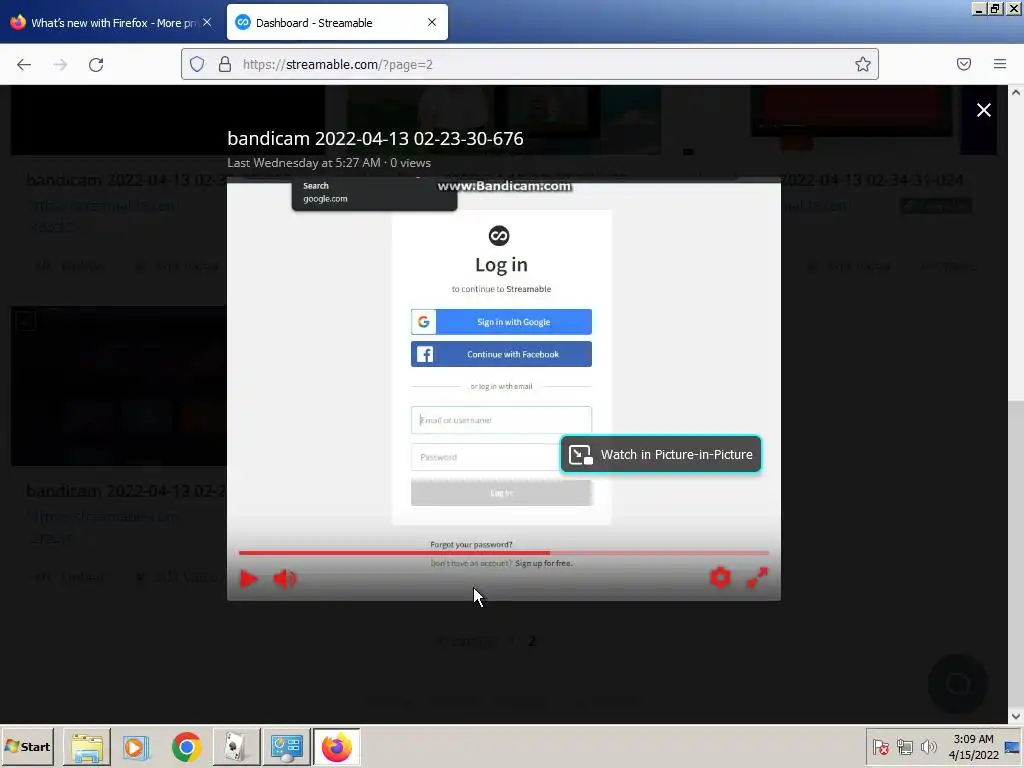Click Sign up for free in video
Screen dimensions: 1024x768
(x=543, y=563)
